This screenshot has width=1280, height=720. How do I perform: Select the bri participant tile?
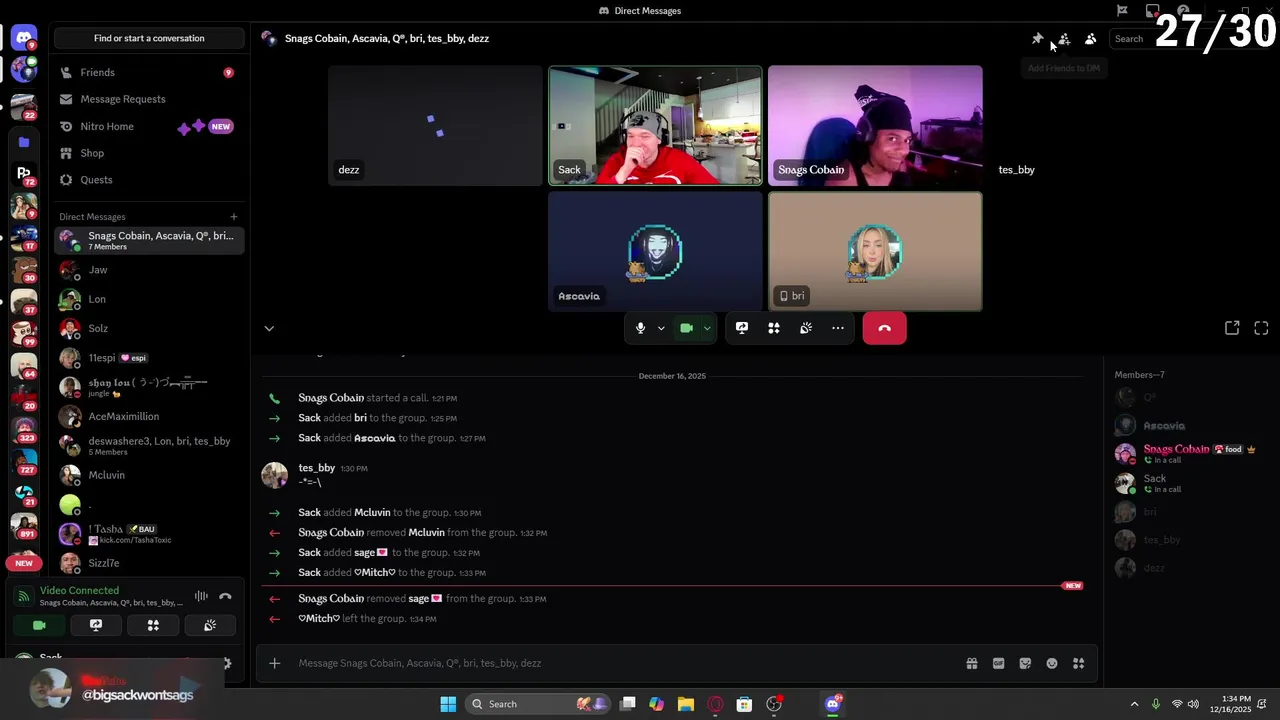(x=875, y=251)
